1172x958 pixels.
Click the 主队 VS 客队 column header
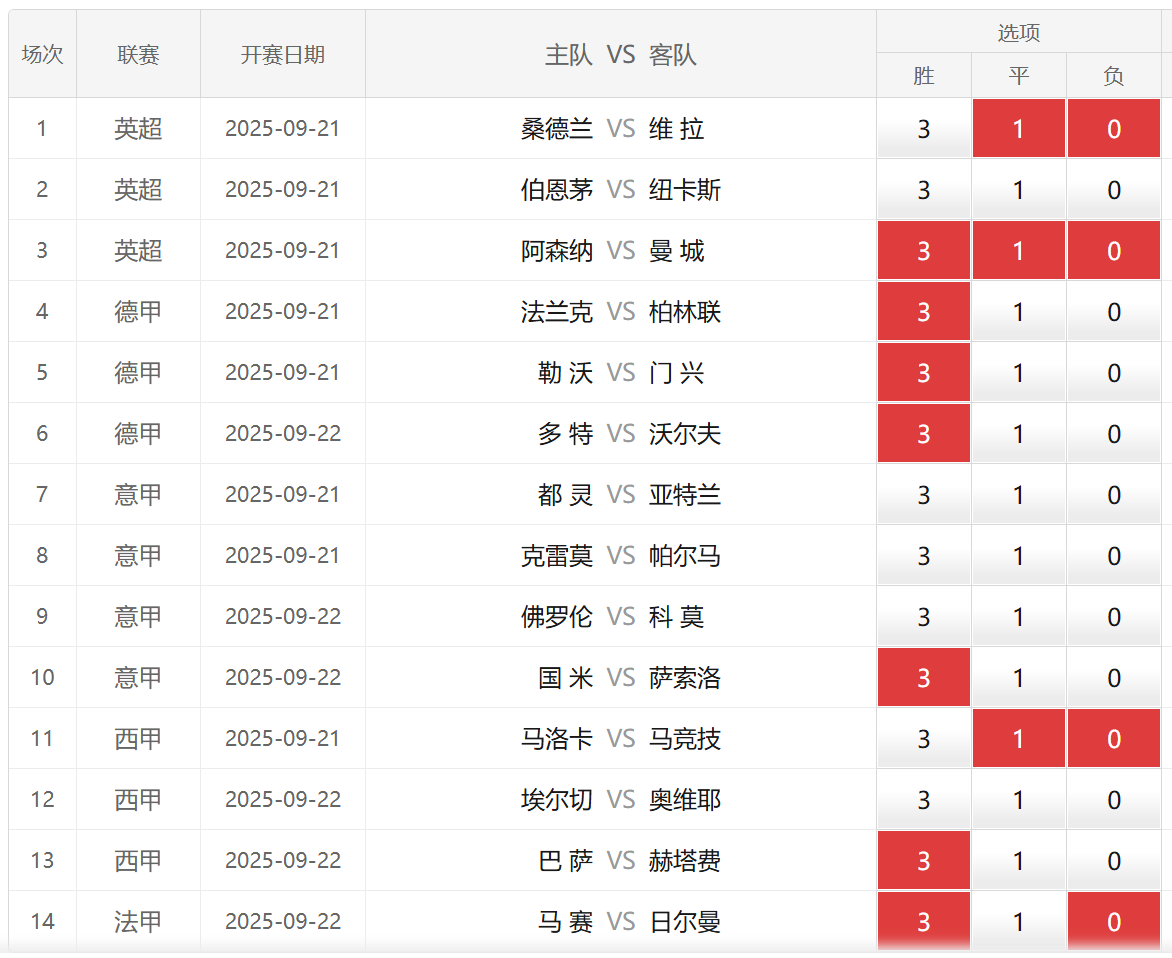coord(620,55)
